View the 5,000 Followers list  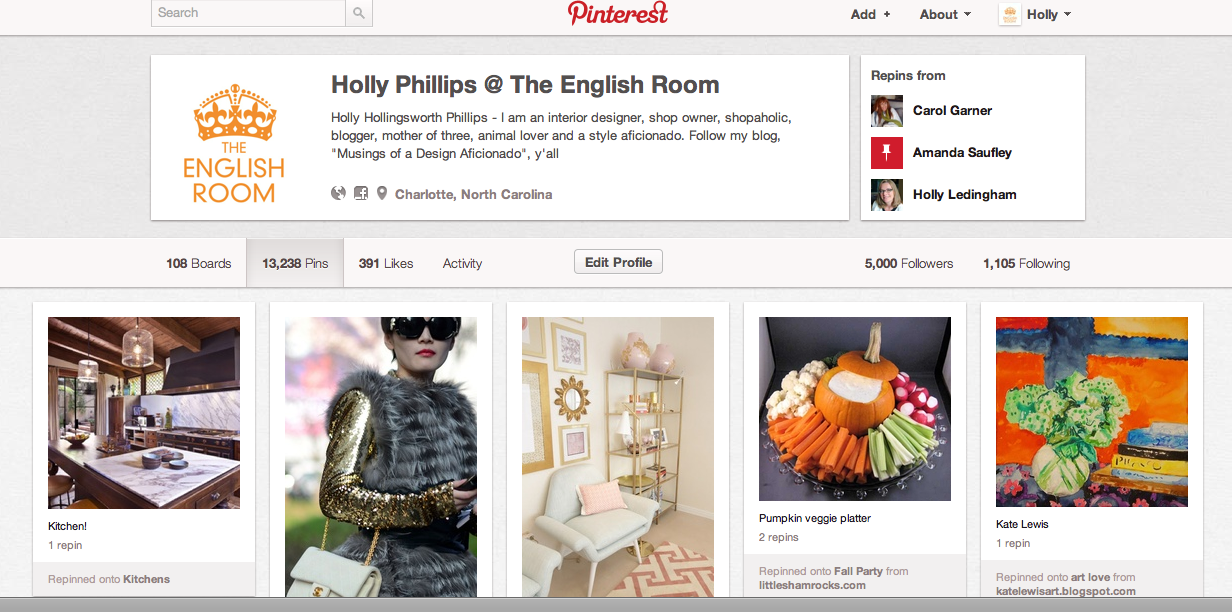coord(909,263)
